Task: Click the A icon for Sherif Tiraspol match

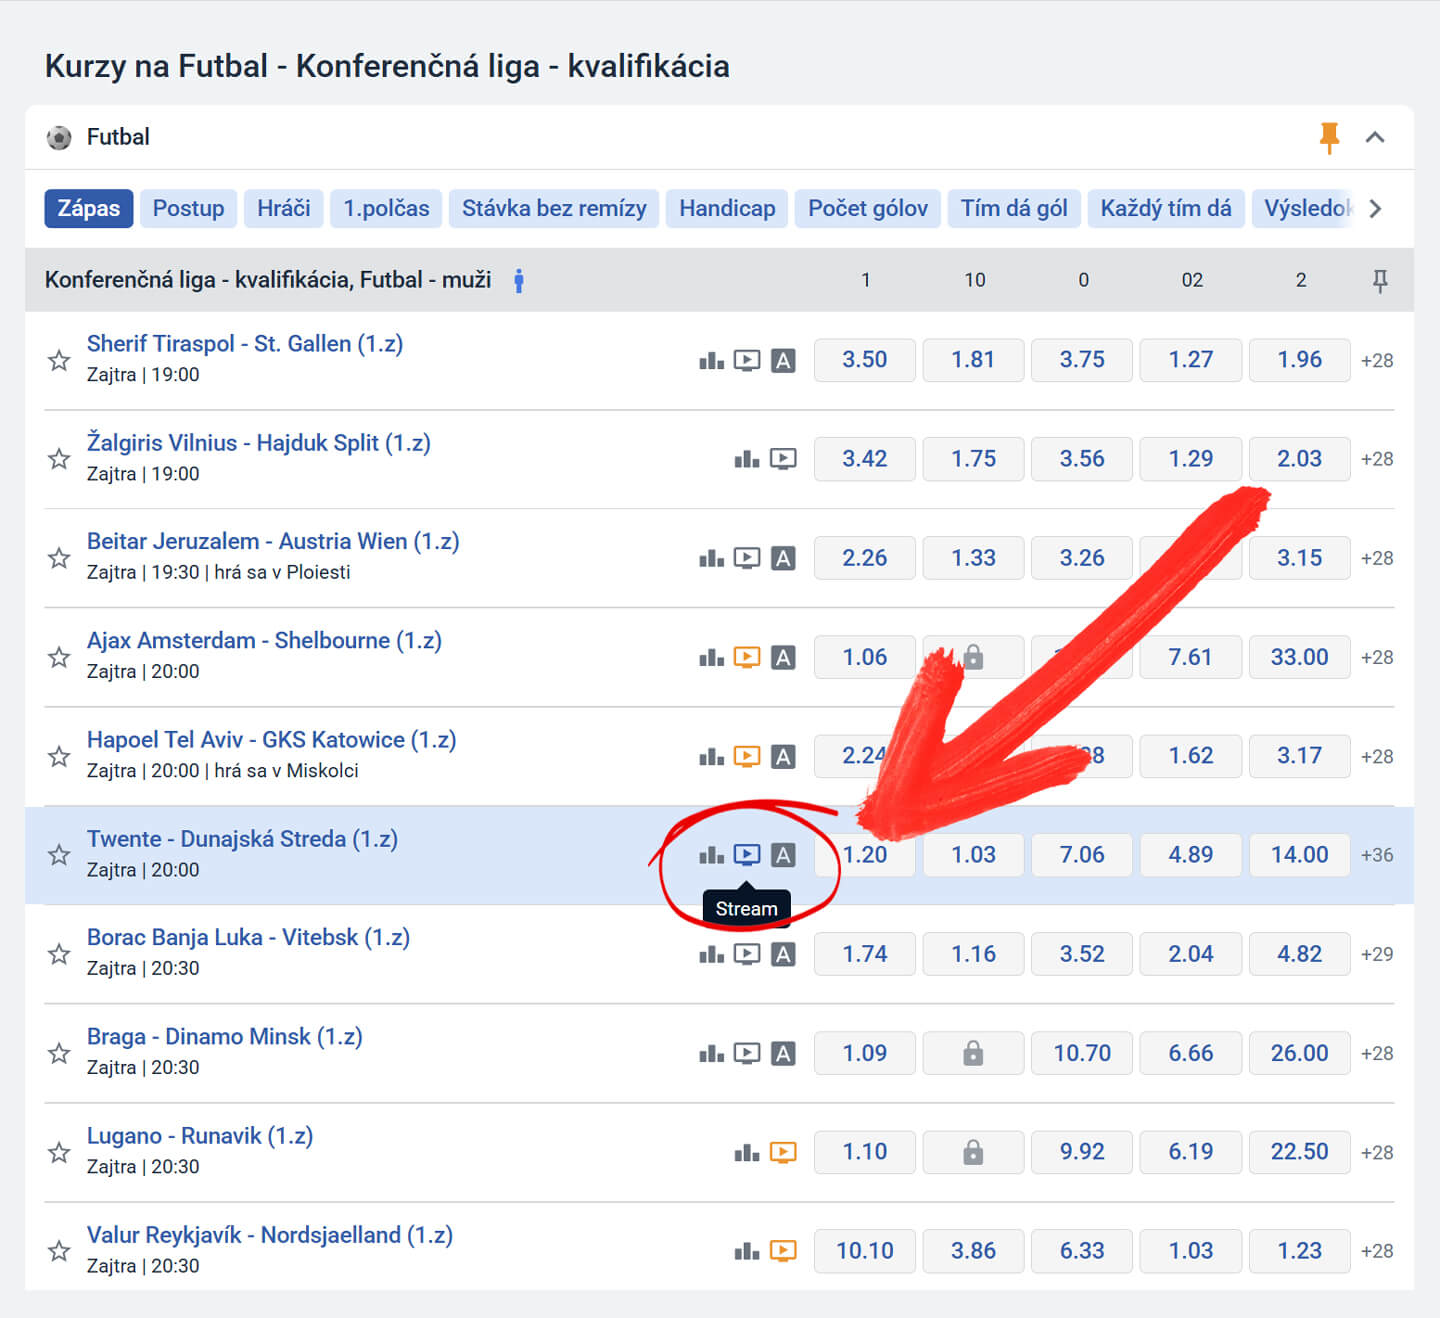Action: click(x=784, y=360)
